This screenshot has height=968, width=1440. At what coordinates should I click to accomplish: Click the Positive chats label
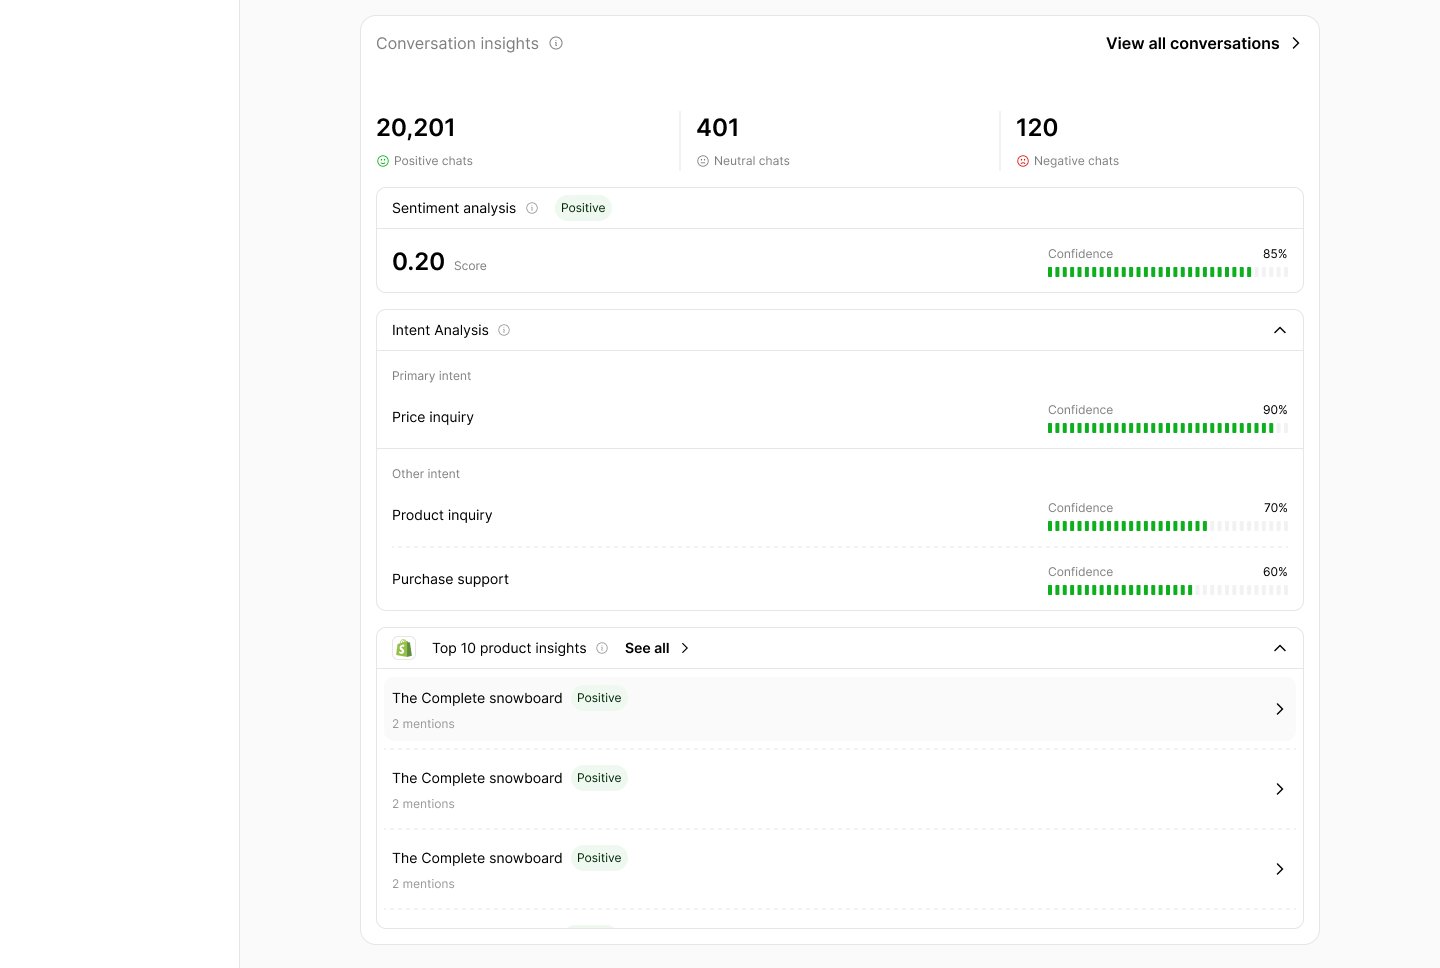(x=433, y=161)
